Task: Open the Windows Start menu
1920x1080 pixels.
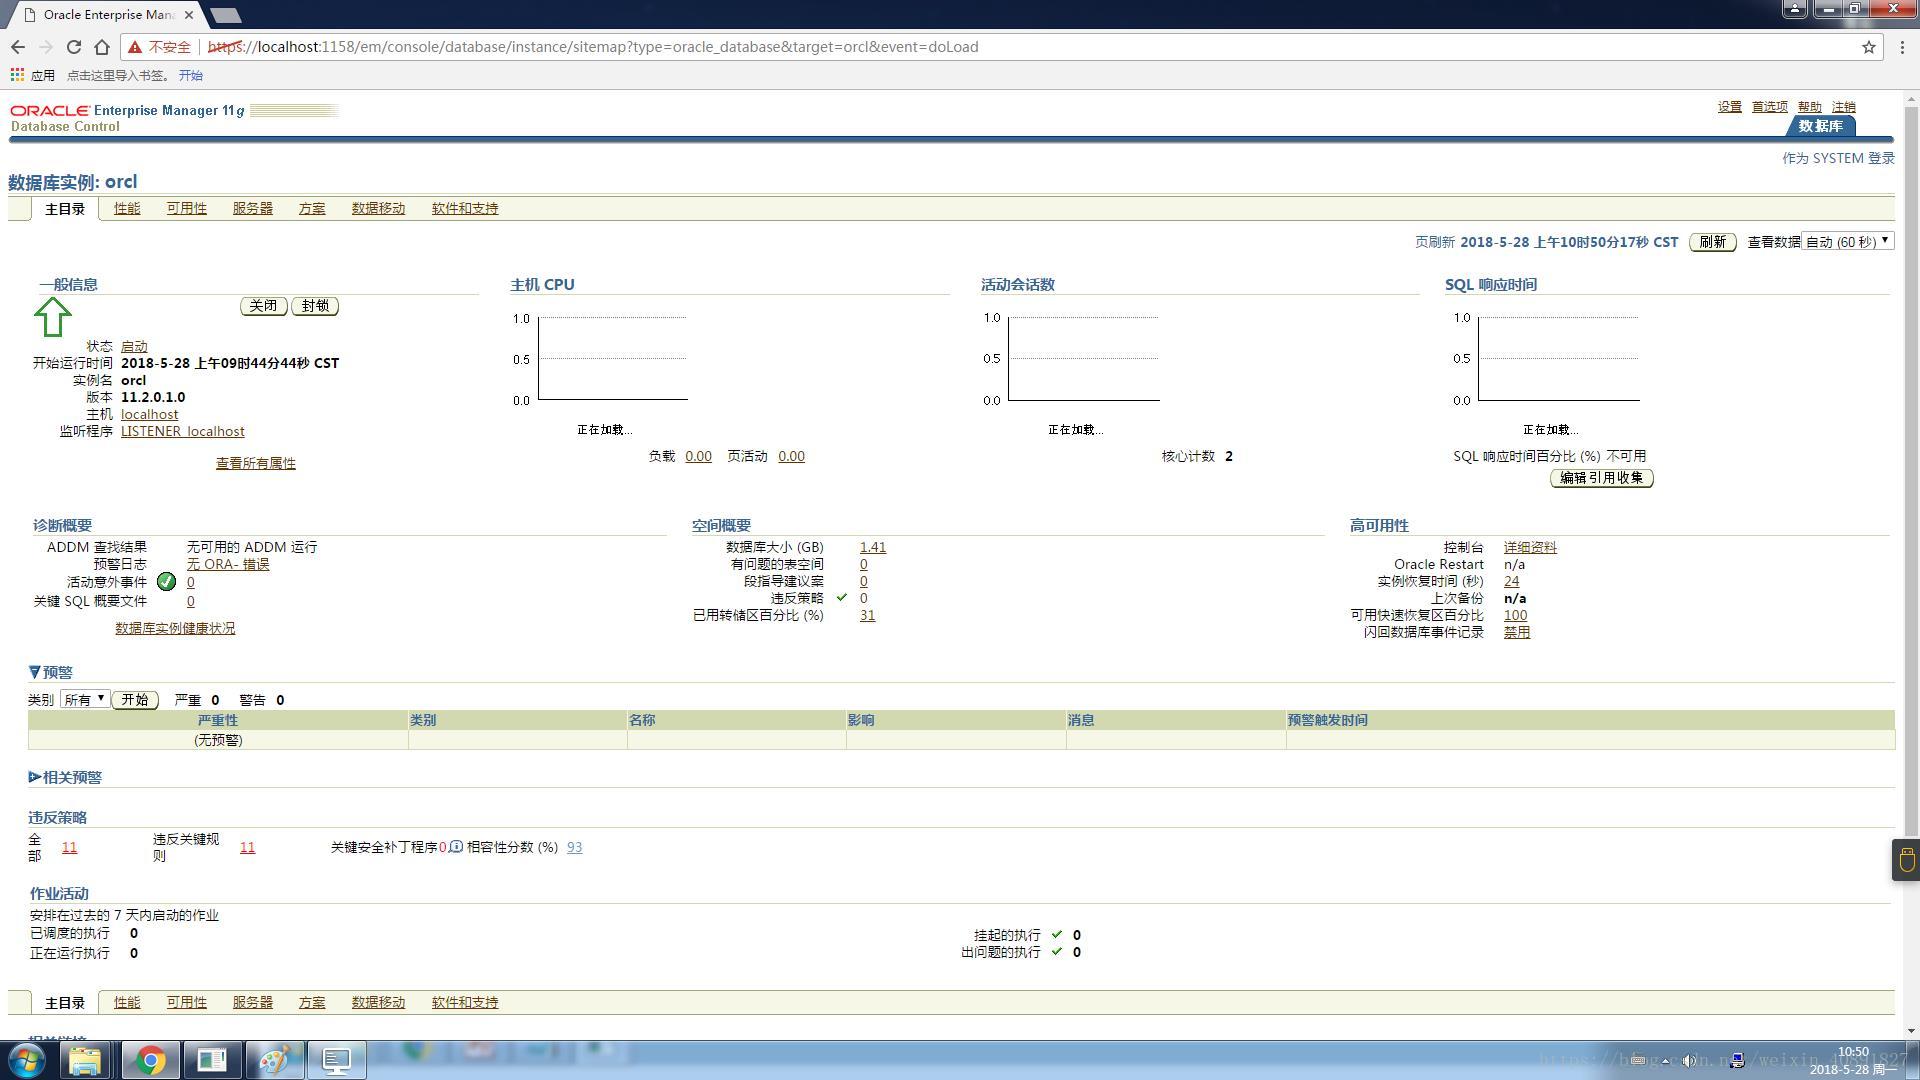Action: pos(27,1060)
